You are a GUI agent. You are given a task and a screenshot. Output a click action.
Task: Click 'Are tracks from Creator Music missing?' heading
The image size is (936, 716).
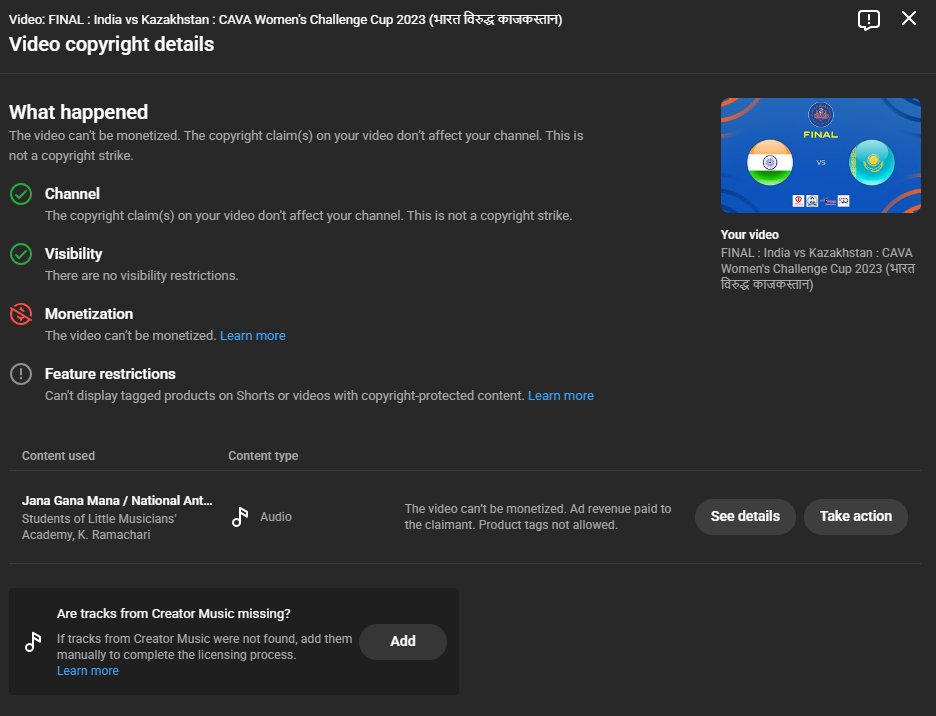click(x=174, y=614)
